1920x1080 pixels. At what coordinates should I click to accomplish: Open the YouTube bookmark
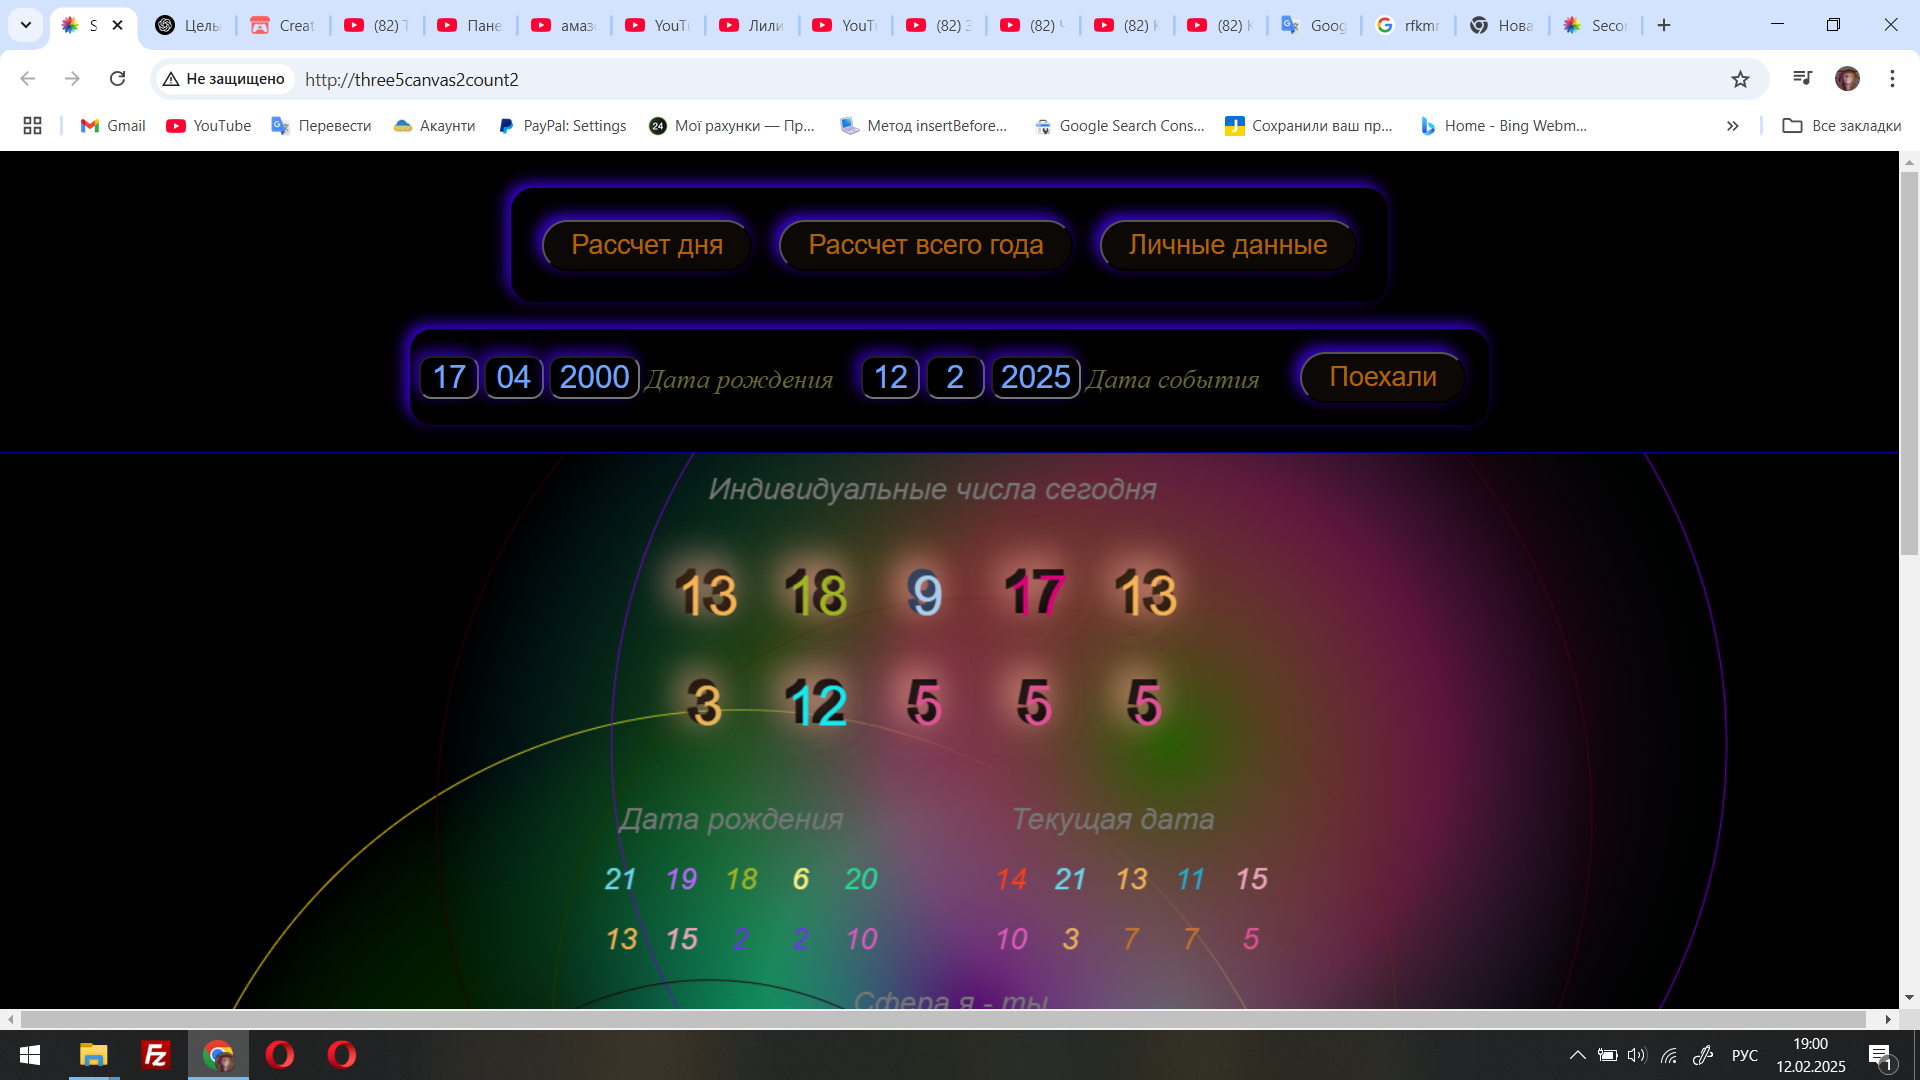[208, 126]
